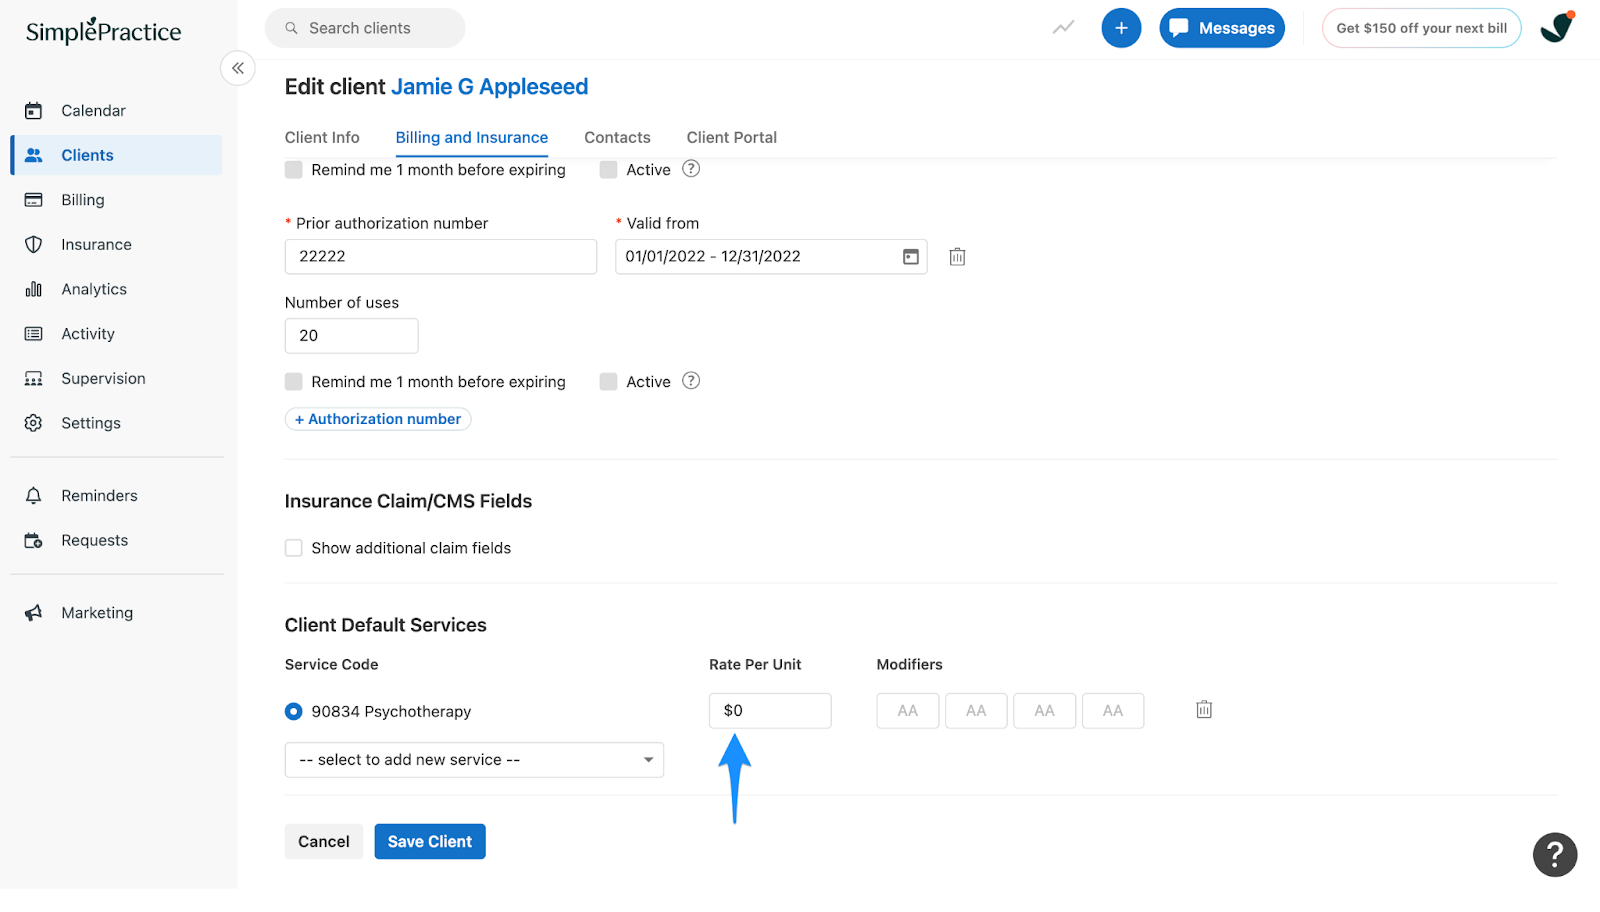The height and width of the screenshot is (912, 1600).
Task: Click the Reminders bell icon
Action: coord(33,496)
